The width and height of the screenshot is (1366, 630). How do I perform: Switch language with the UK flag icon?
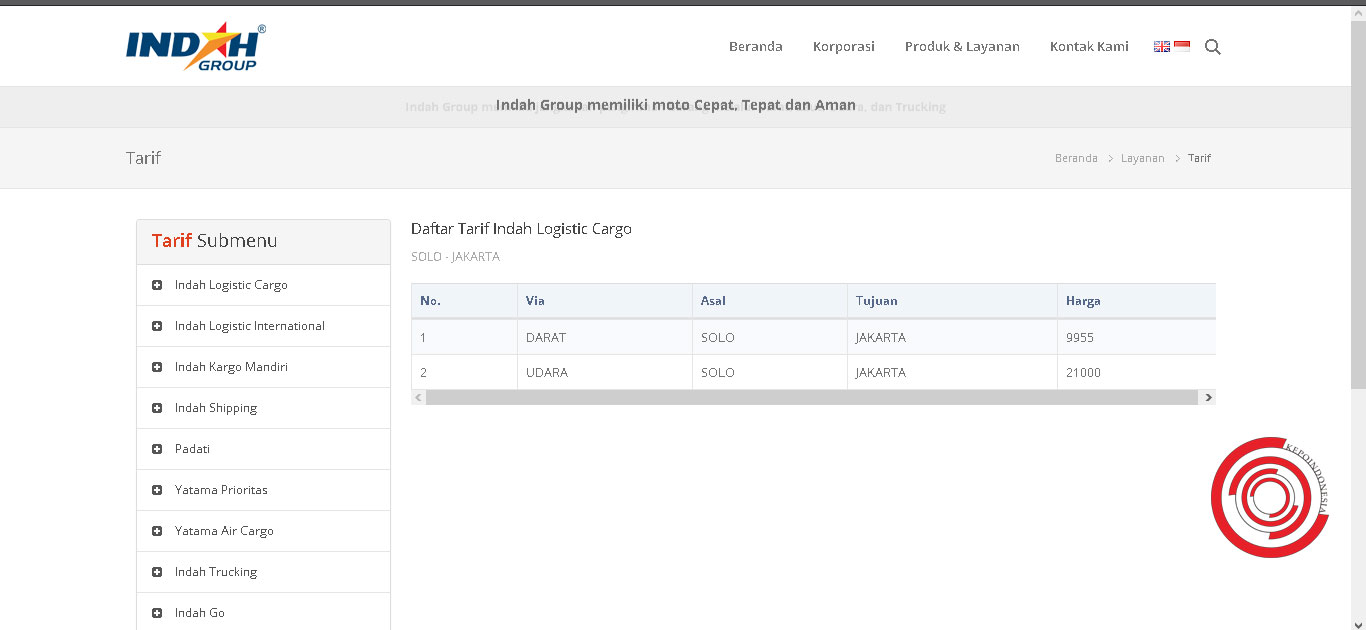click(x=1162, y=46)
